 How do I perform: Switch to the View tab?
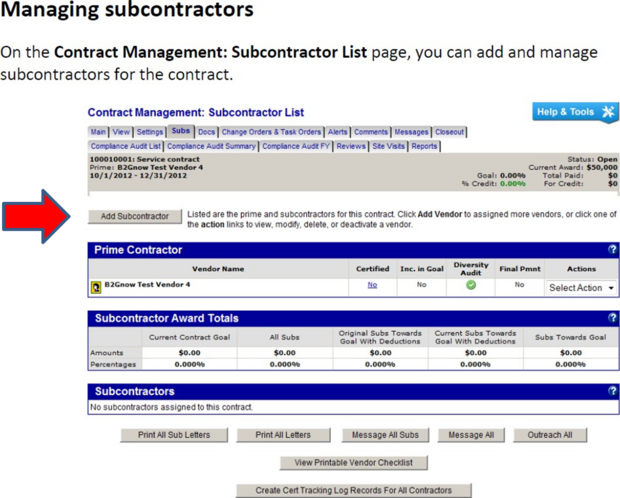[121, 132]
